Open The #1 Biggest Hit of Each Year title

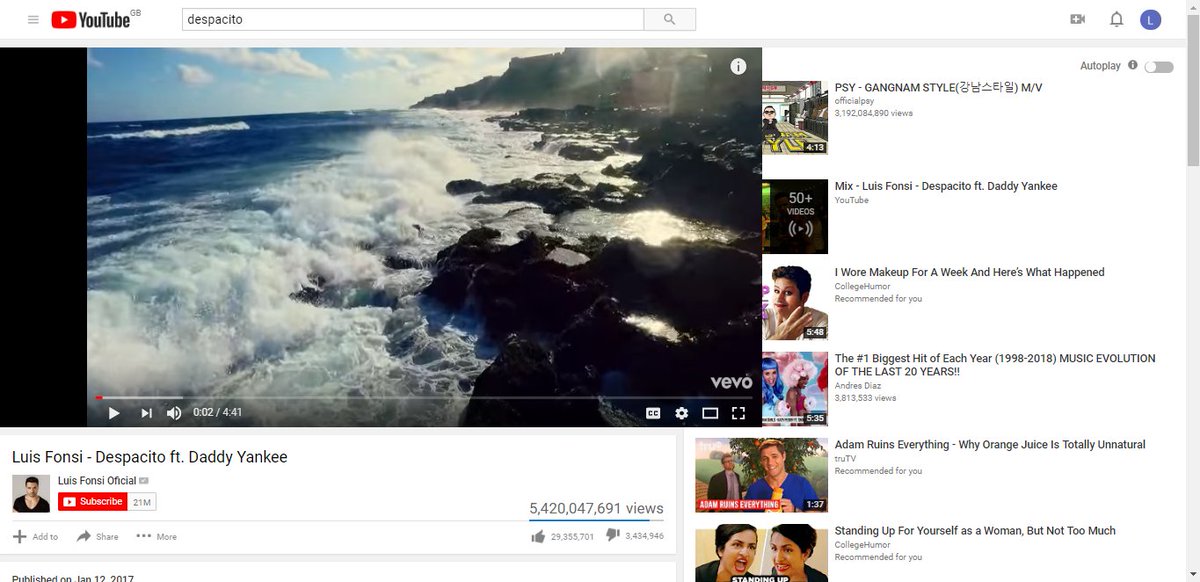995,365
